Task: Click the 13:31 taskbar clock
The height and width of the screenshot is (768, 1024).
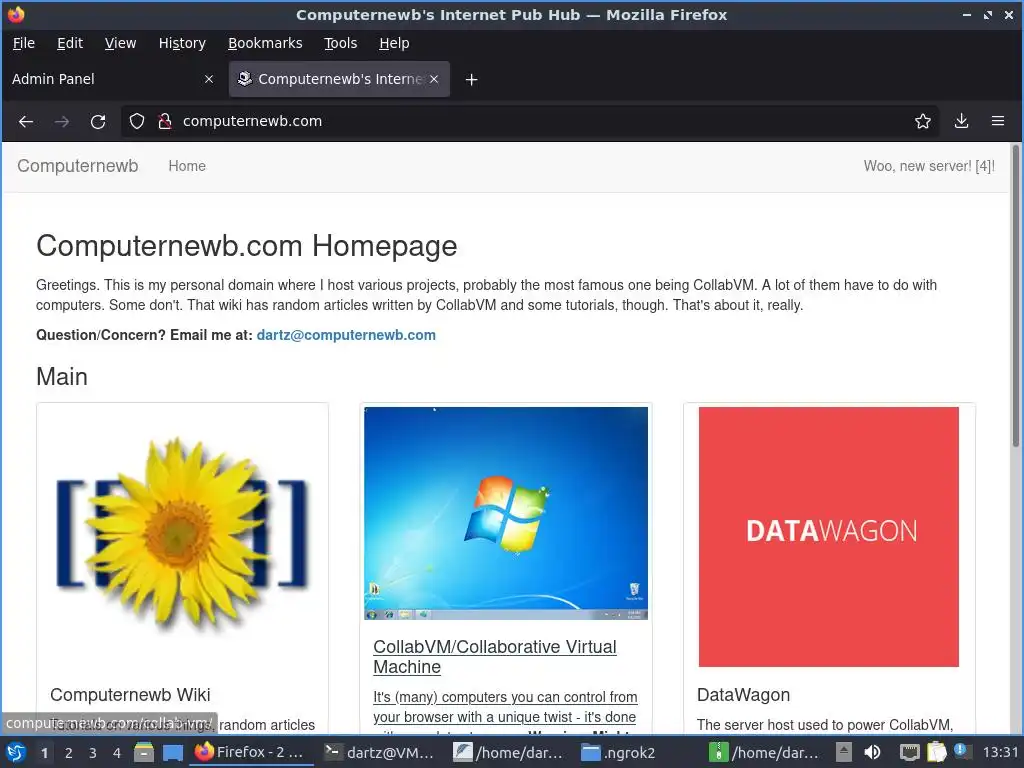Action: 1000,752
